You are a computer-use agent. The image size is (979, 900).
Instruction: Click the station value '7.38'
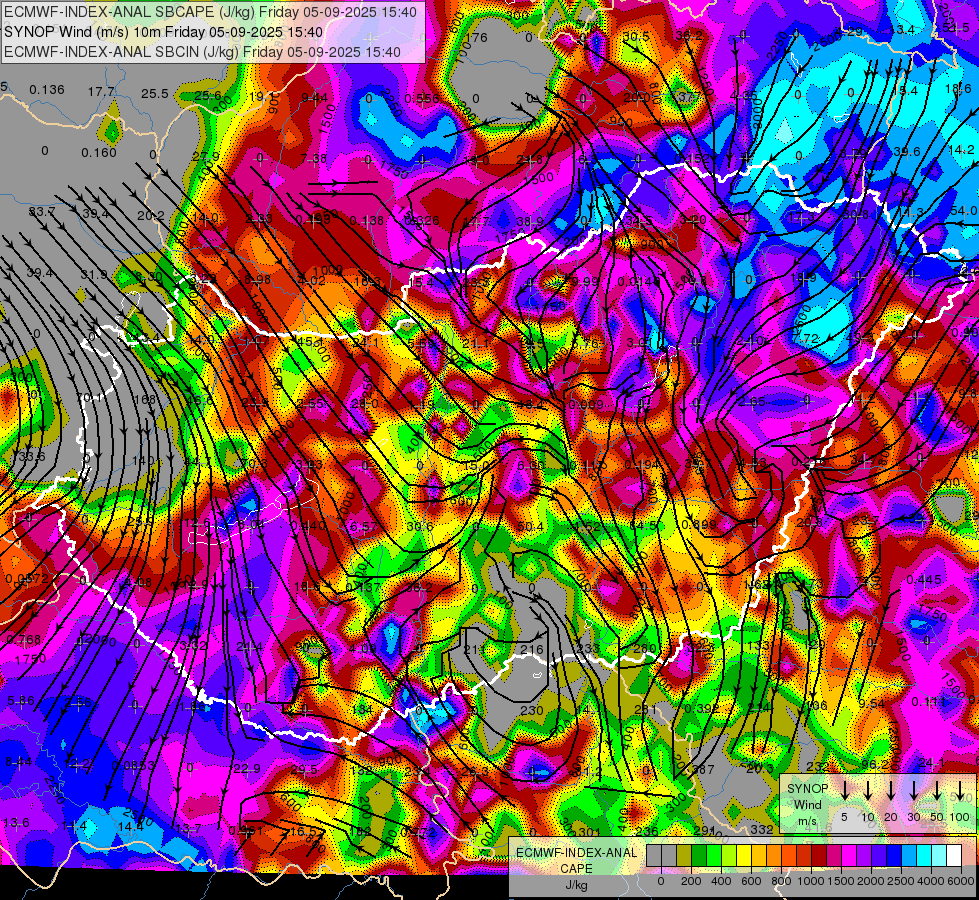(314, 159)
